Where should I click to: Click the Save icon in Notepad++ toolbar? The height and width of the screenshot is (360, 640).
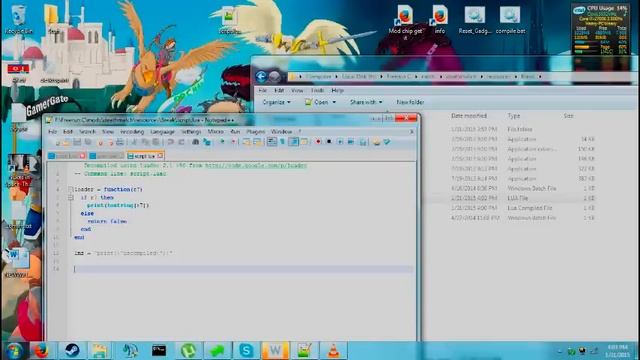click(77, 142)
